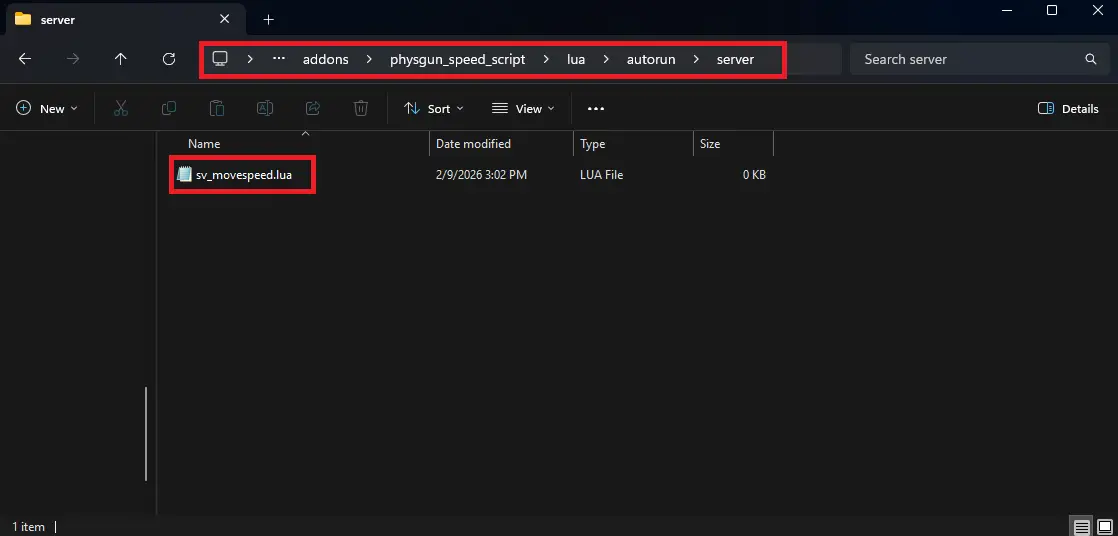This screenshot has width=1118, height=536.
Task: Go up one folder level
Action: (121, 59)
